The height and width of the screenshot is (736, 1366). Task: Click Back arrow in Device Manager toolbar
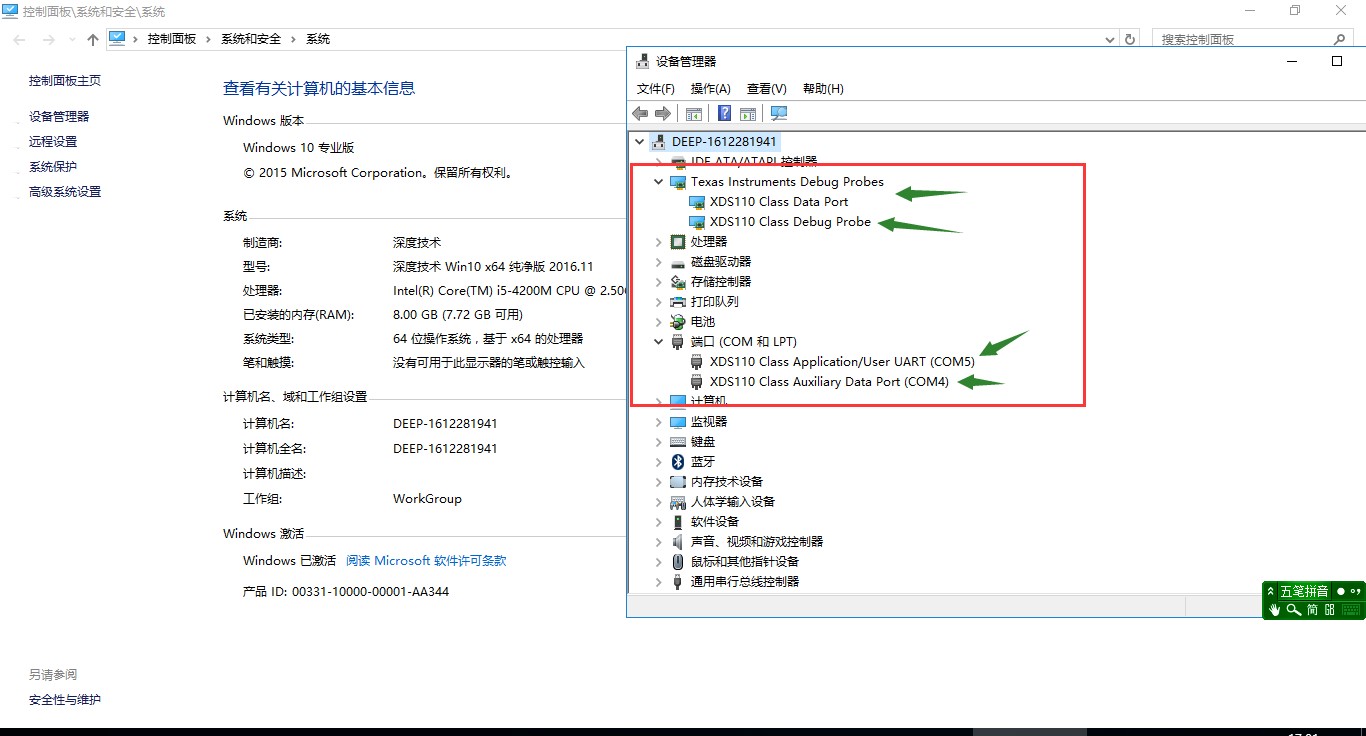coord(640,114)
